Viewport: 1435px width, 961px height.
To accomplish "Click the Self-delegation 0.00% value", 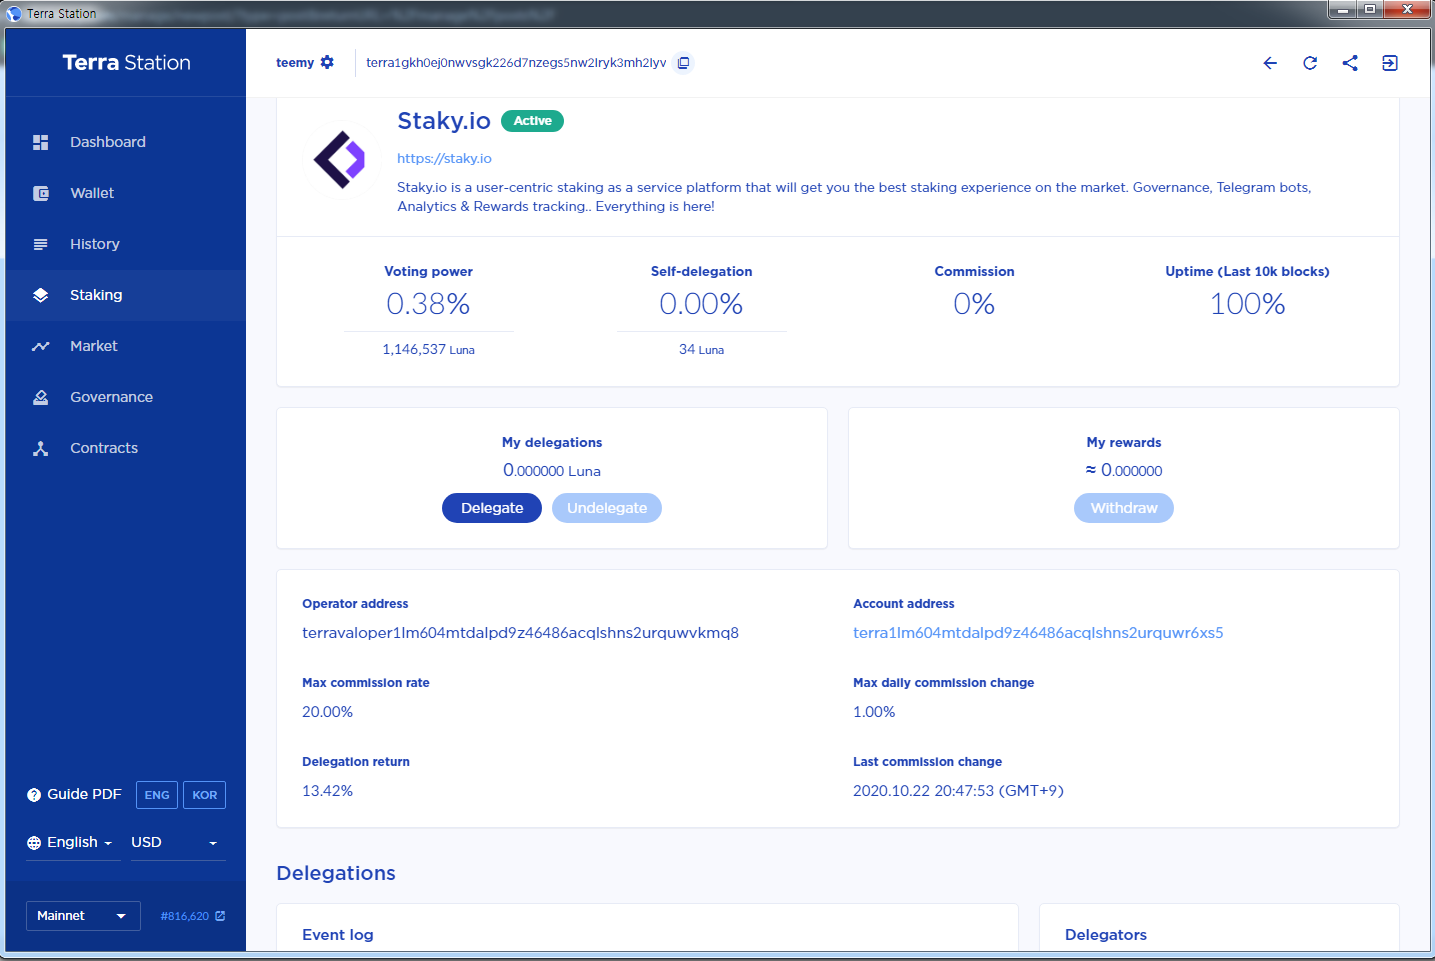I will pyautogui.click(x=701, y=304).
